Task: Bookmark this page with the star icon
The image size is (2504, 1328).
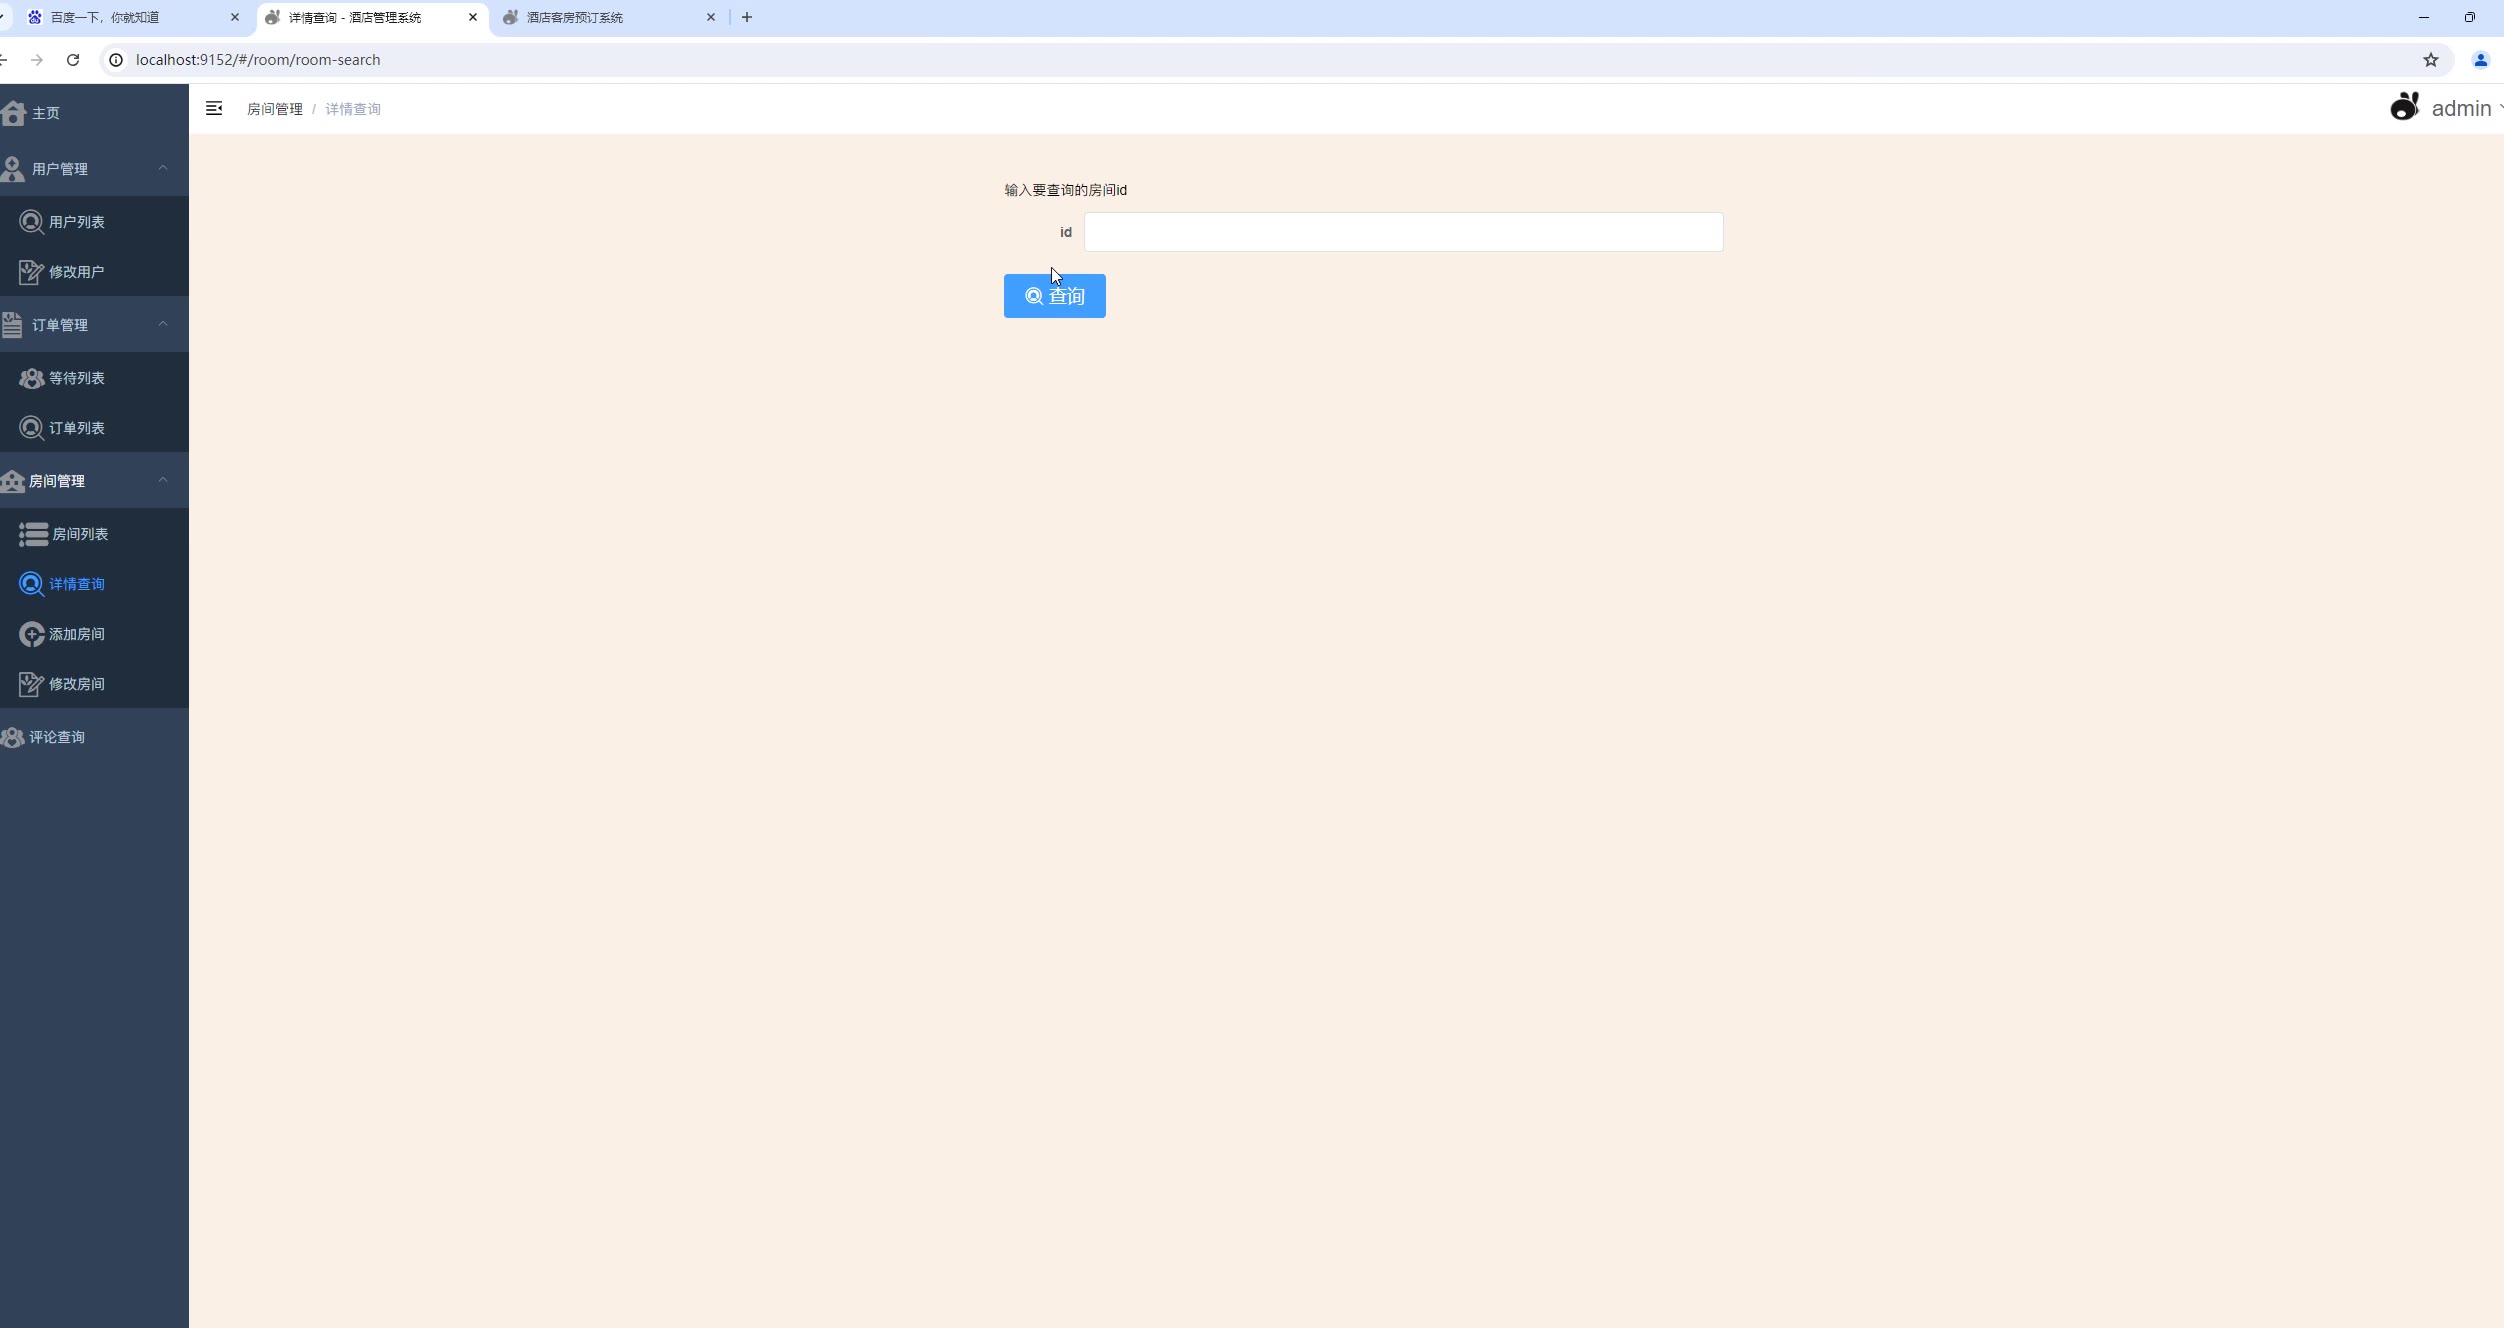Action: click(2430, 60)
